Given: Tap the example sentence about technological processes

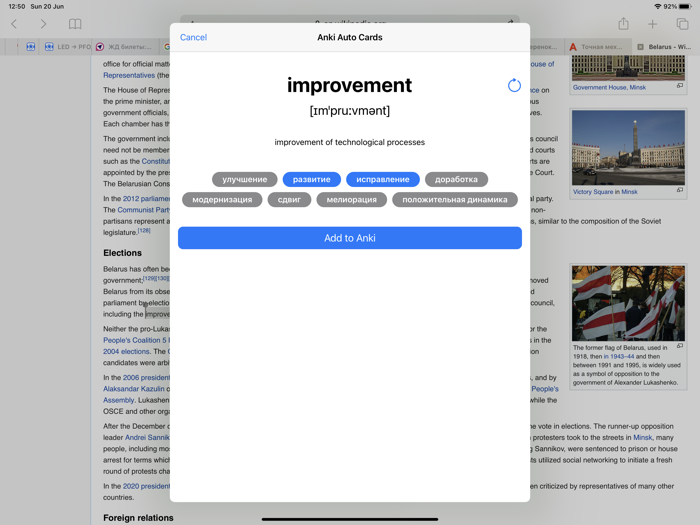Looking at the screenshot, I should point(350,142).
